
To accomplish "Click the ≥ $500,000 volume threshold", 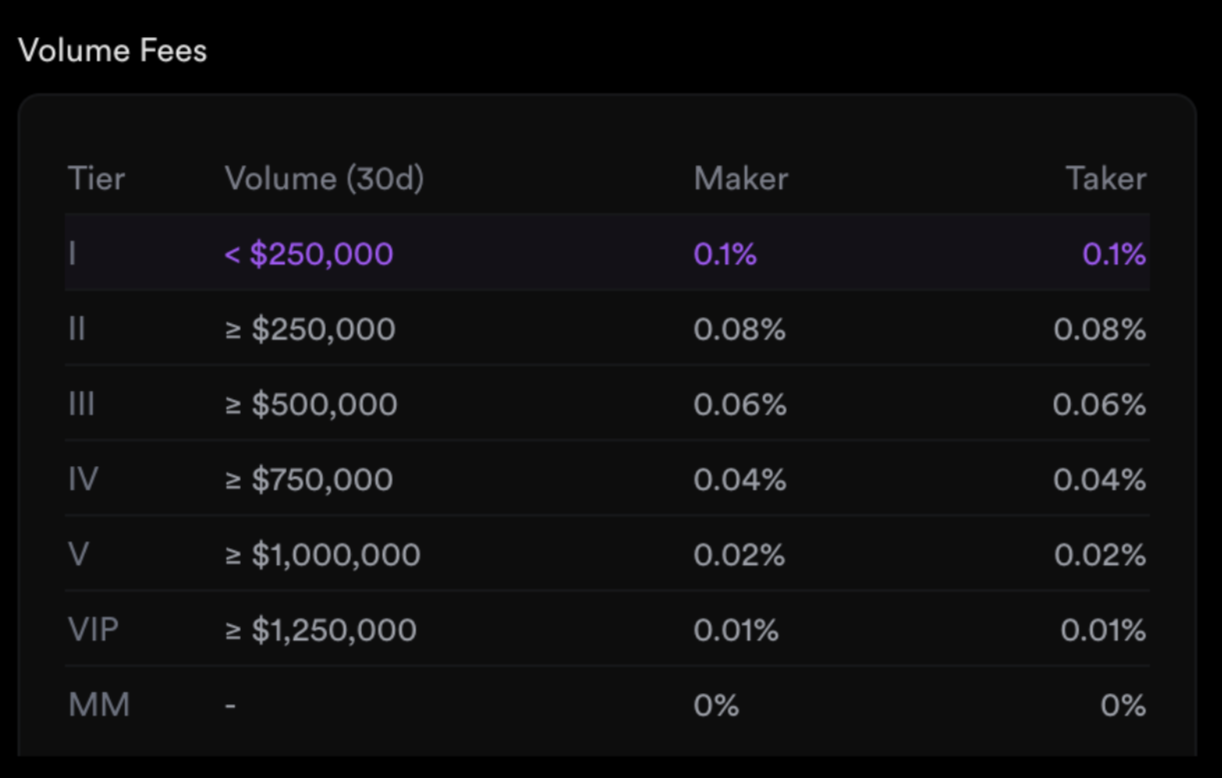I will (x=311, y=404).
